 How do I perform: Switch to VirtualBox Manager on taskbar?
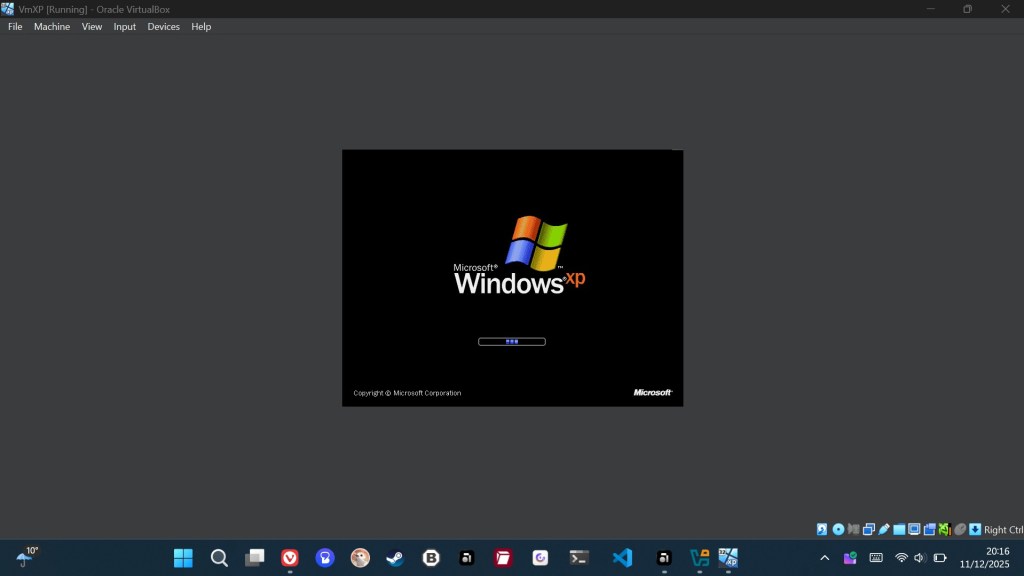click(x=699, y=558)
